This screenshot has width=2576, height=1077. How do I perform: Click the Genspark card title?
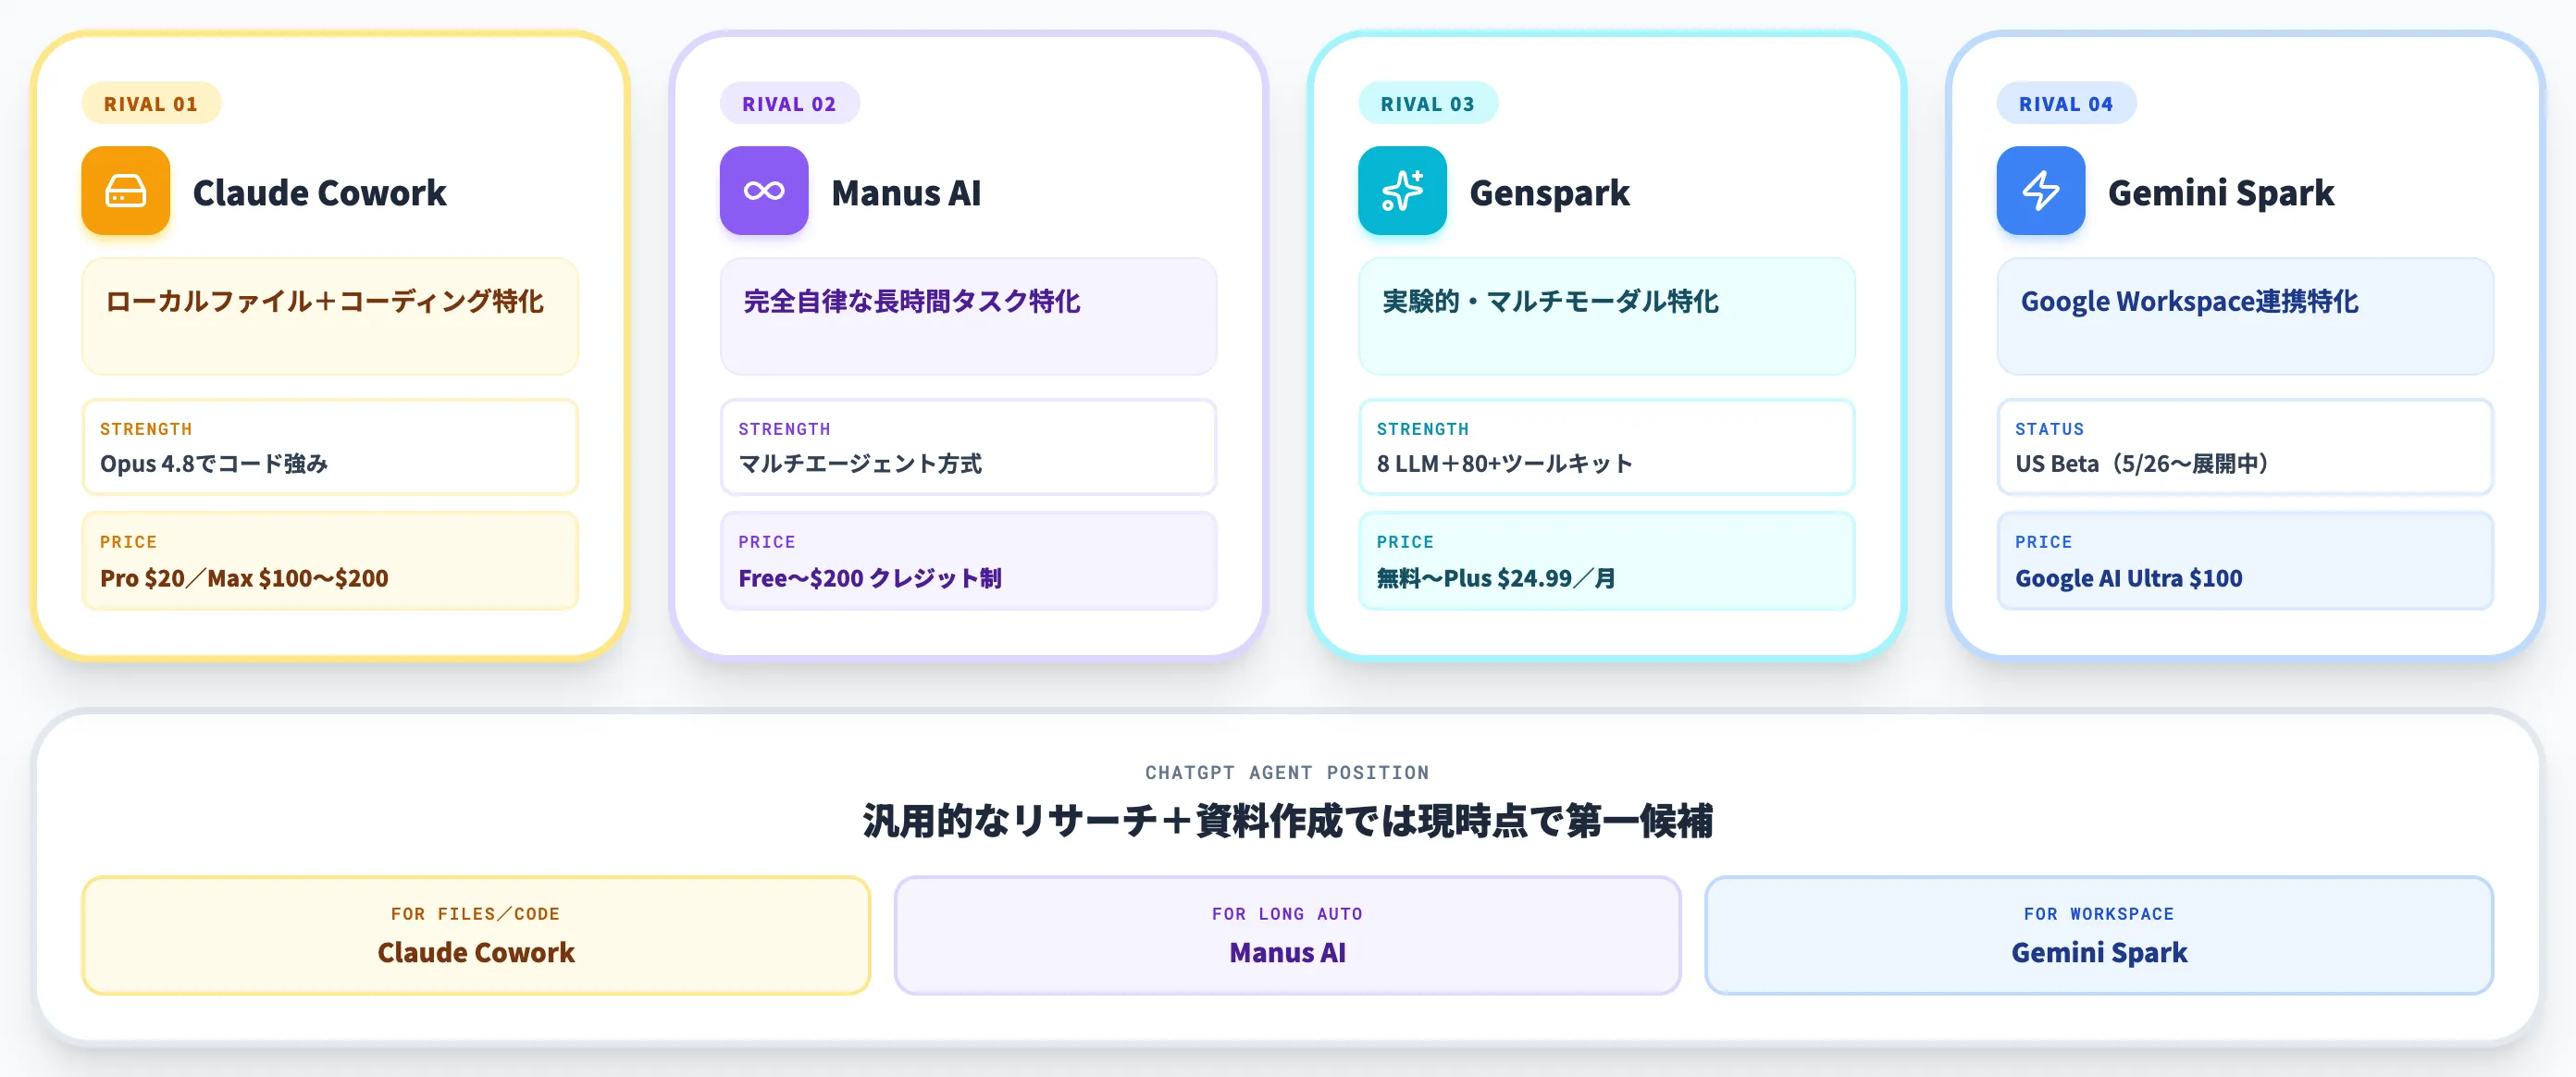click(1549, 192)
